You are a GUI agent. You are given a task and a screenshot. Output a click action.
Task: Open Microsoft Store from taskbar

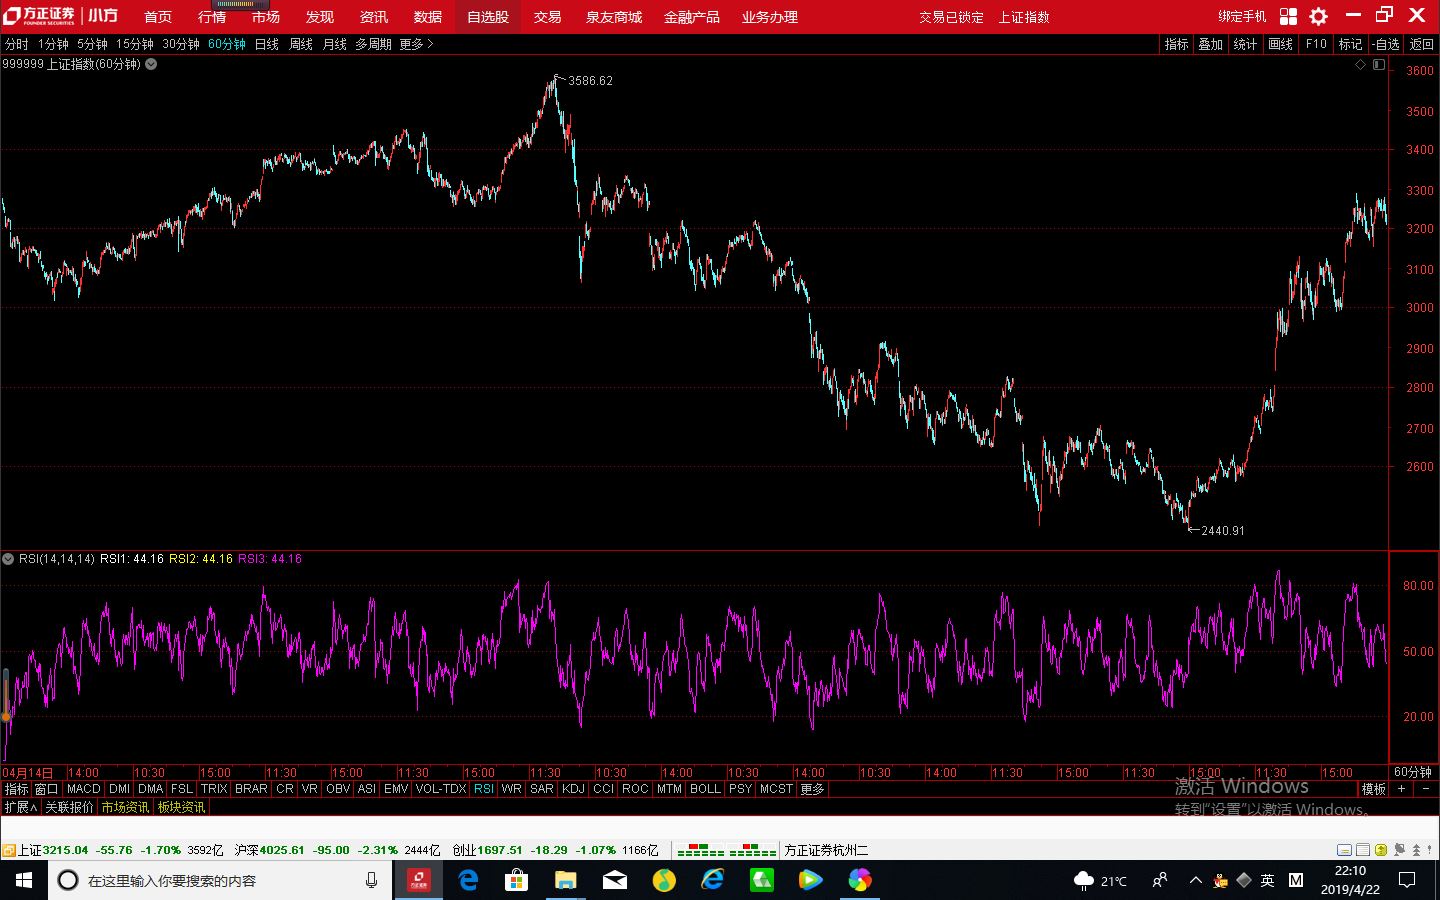(516, 880)
